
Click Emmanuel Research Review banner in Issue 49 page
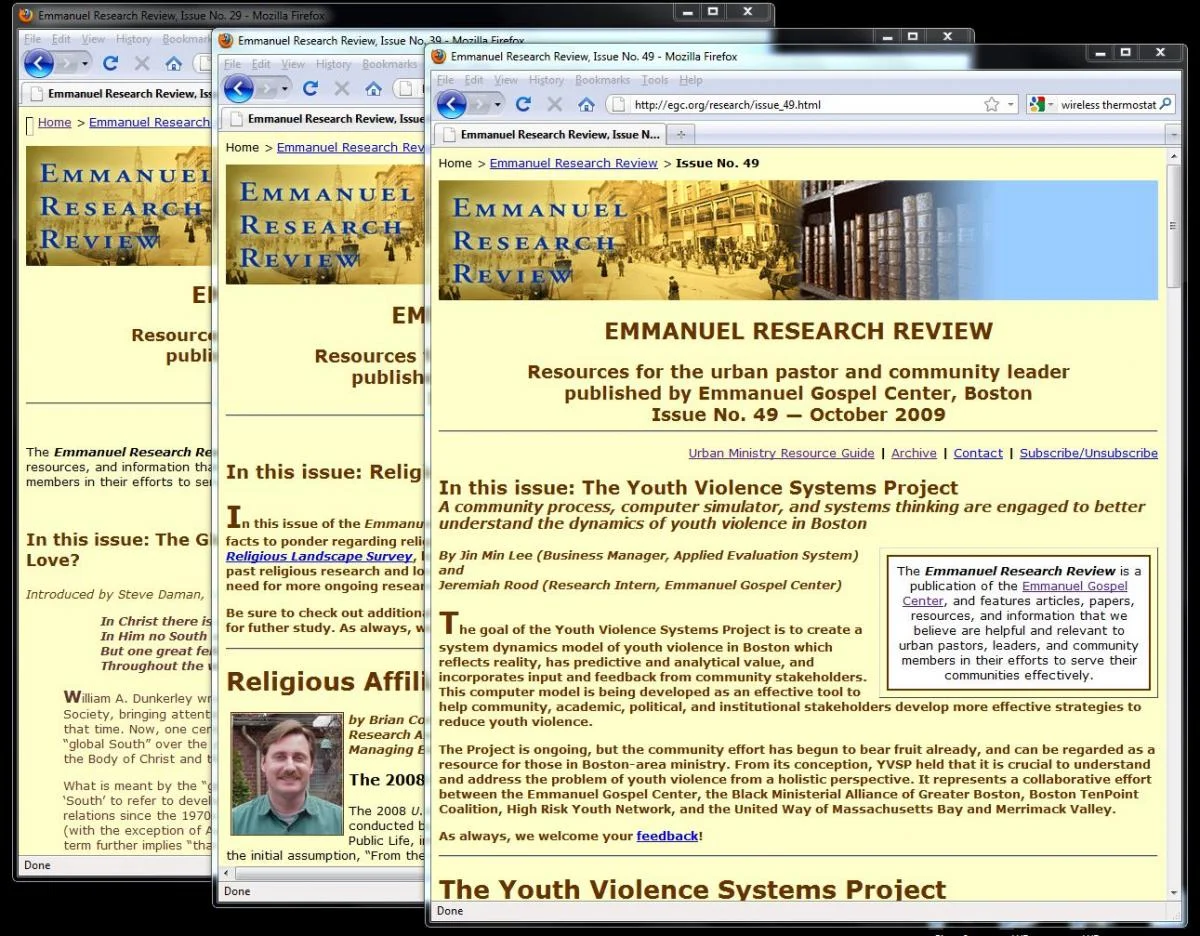(798, 240)
